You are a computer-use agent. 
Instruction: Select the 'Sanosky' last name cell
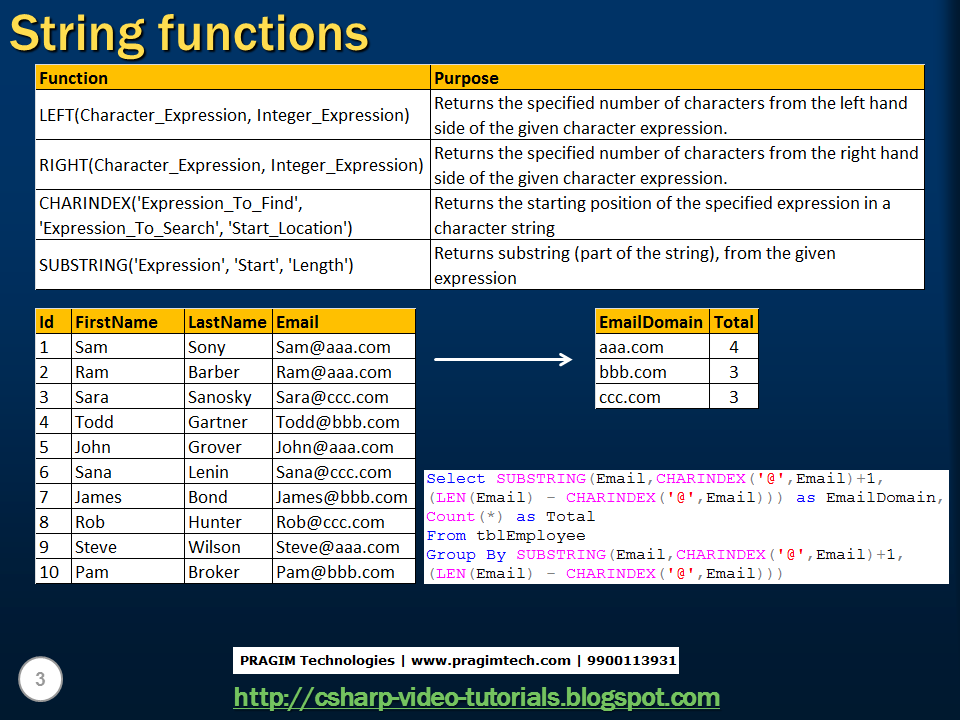[228, 397]
